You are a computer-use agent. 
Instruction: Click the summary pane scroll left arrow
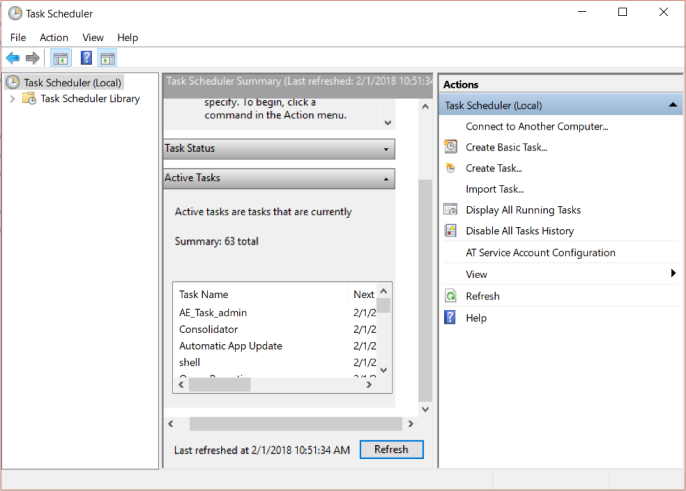[171, 424]
